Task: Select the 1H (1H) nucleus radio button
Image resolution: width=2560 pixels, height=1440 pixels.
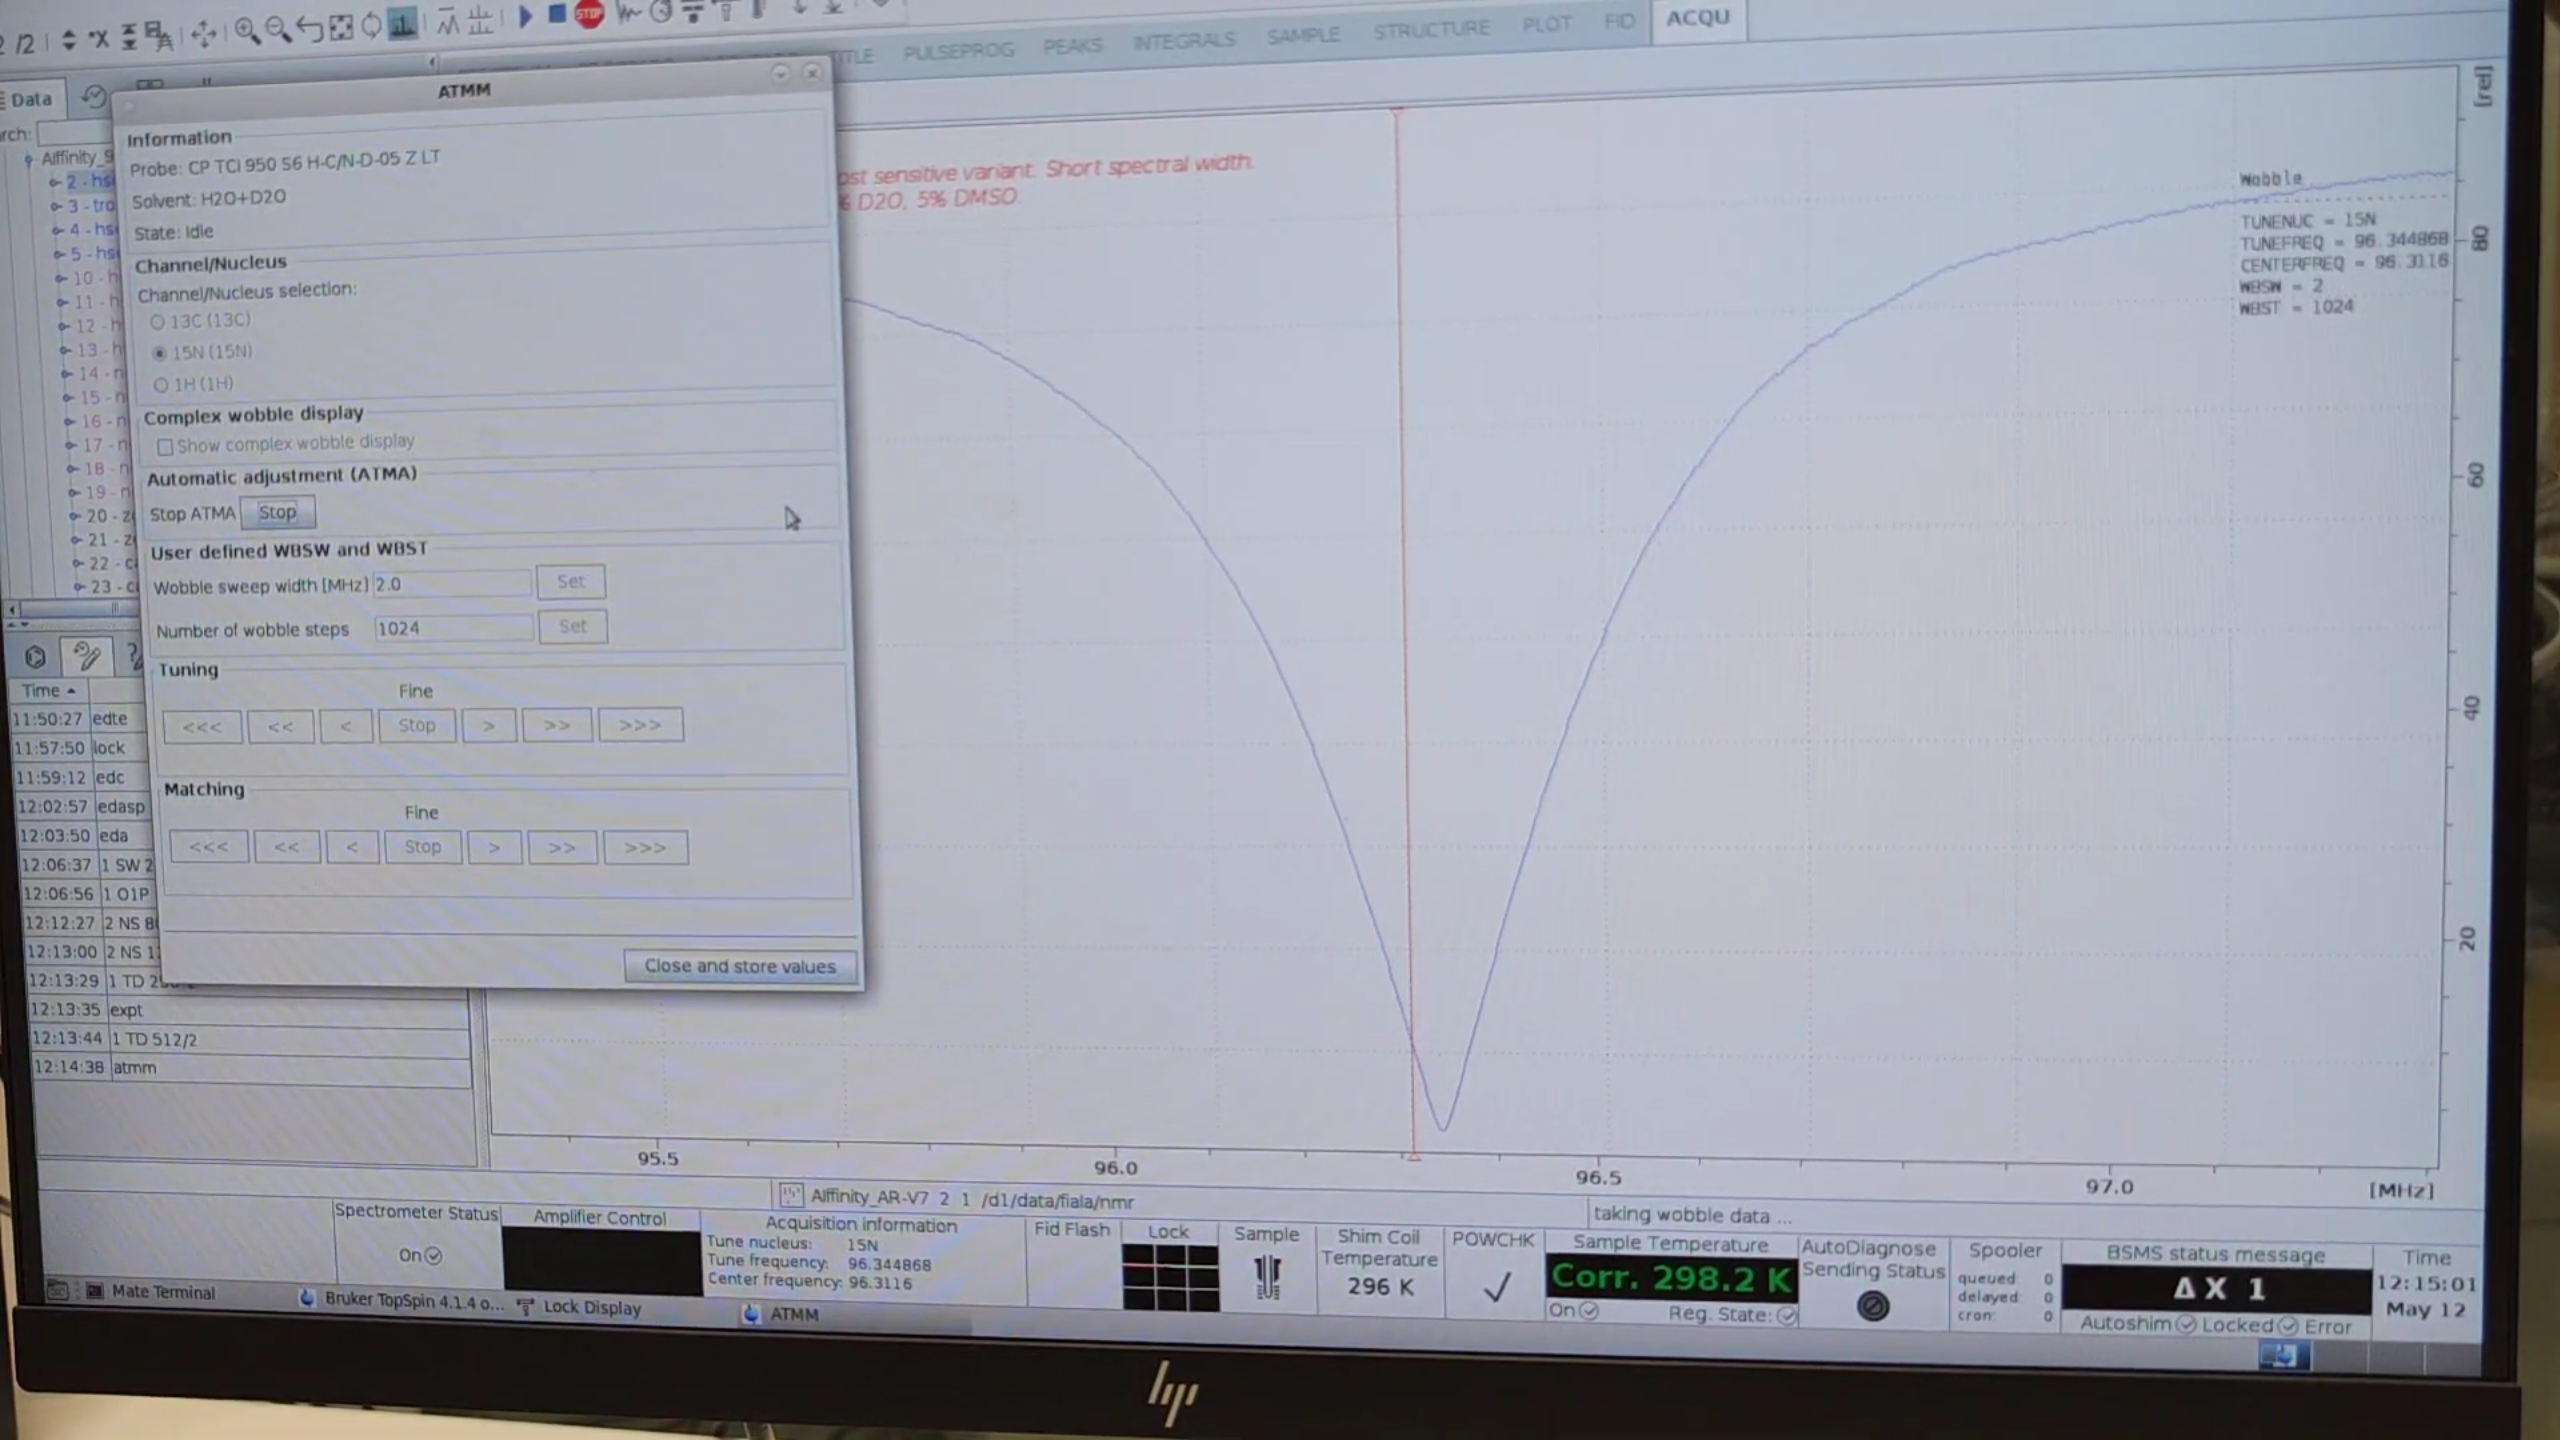Action: pos(161,385)
